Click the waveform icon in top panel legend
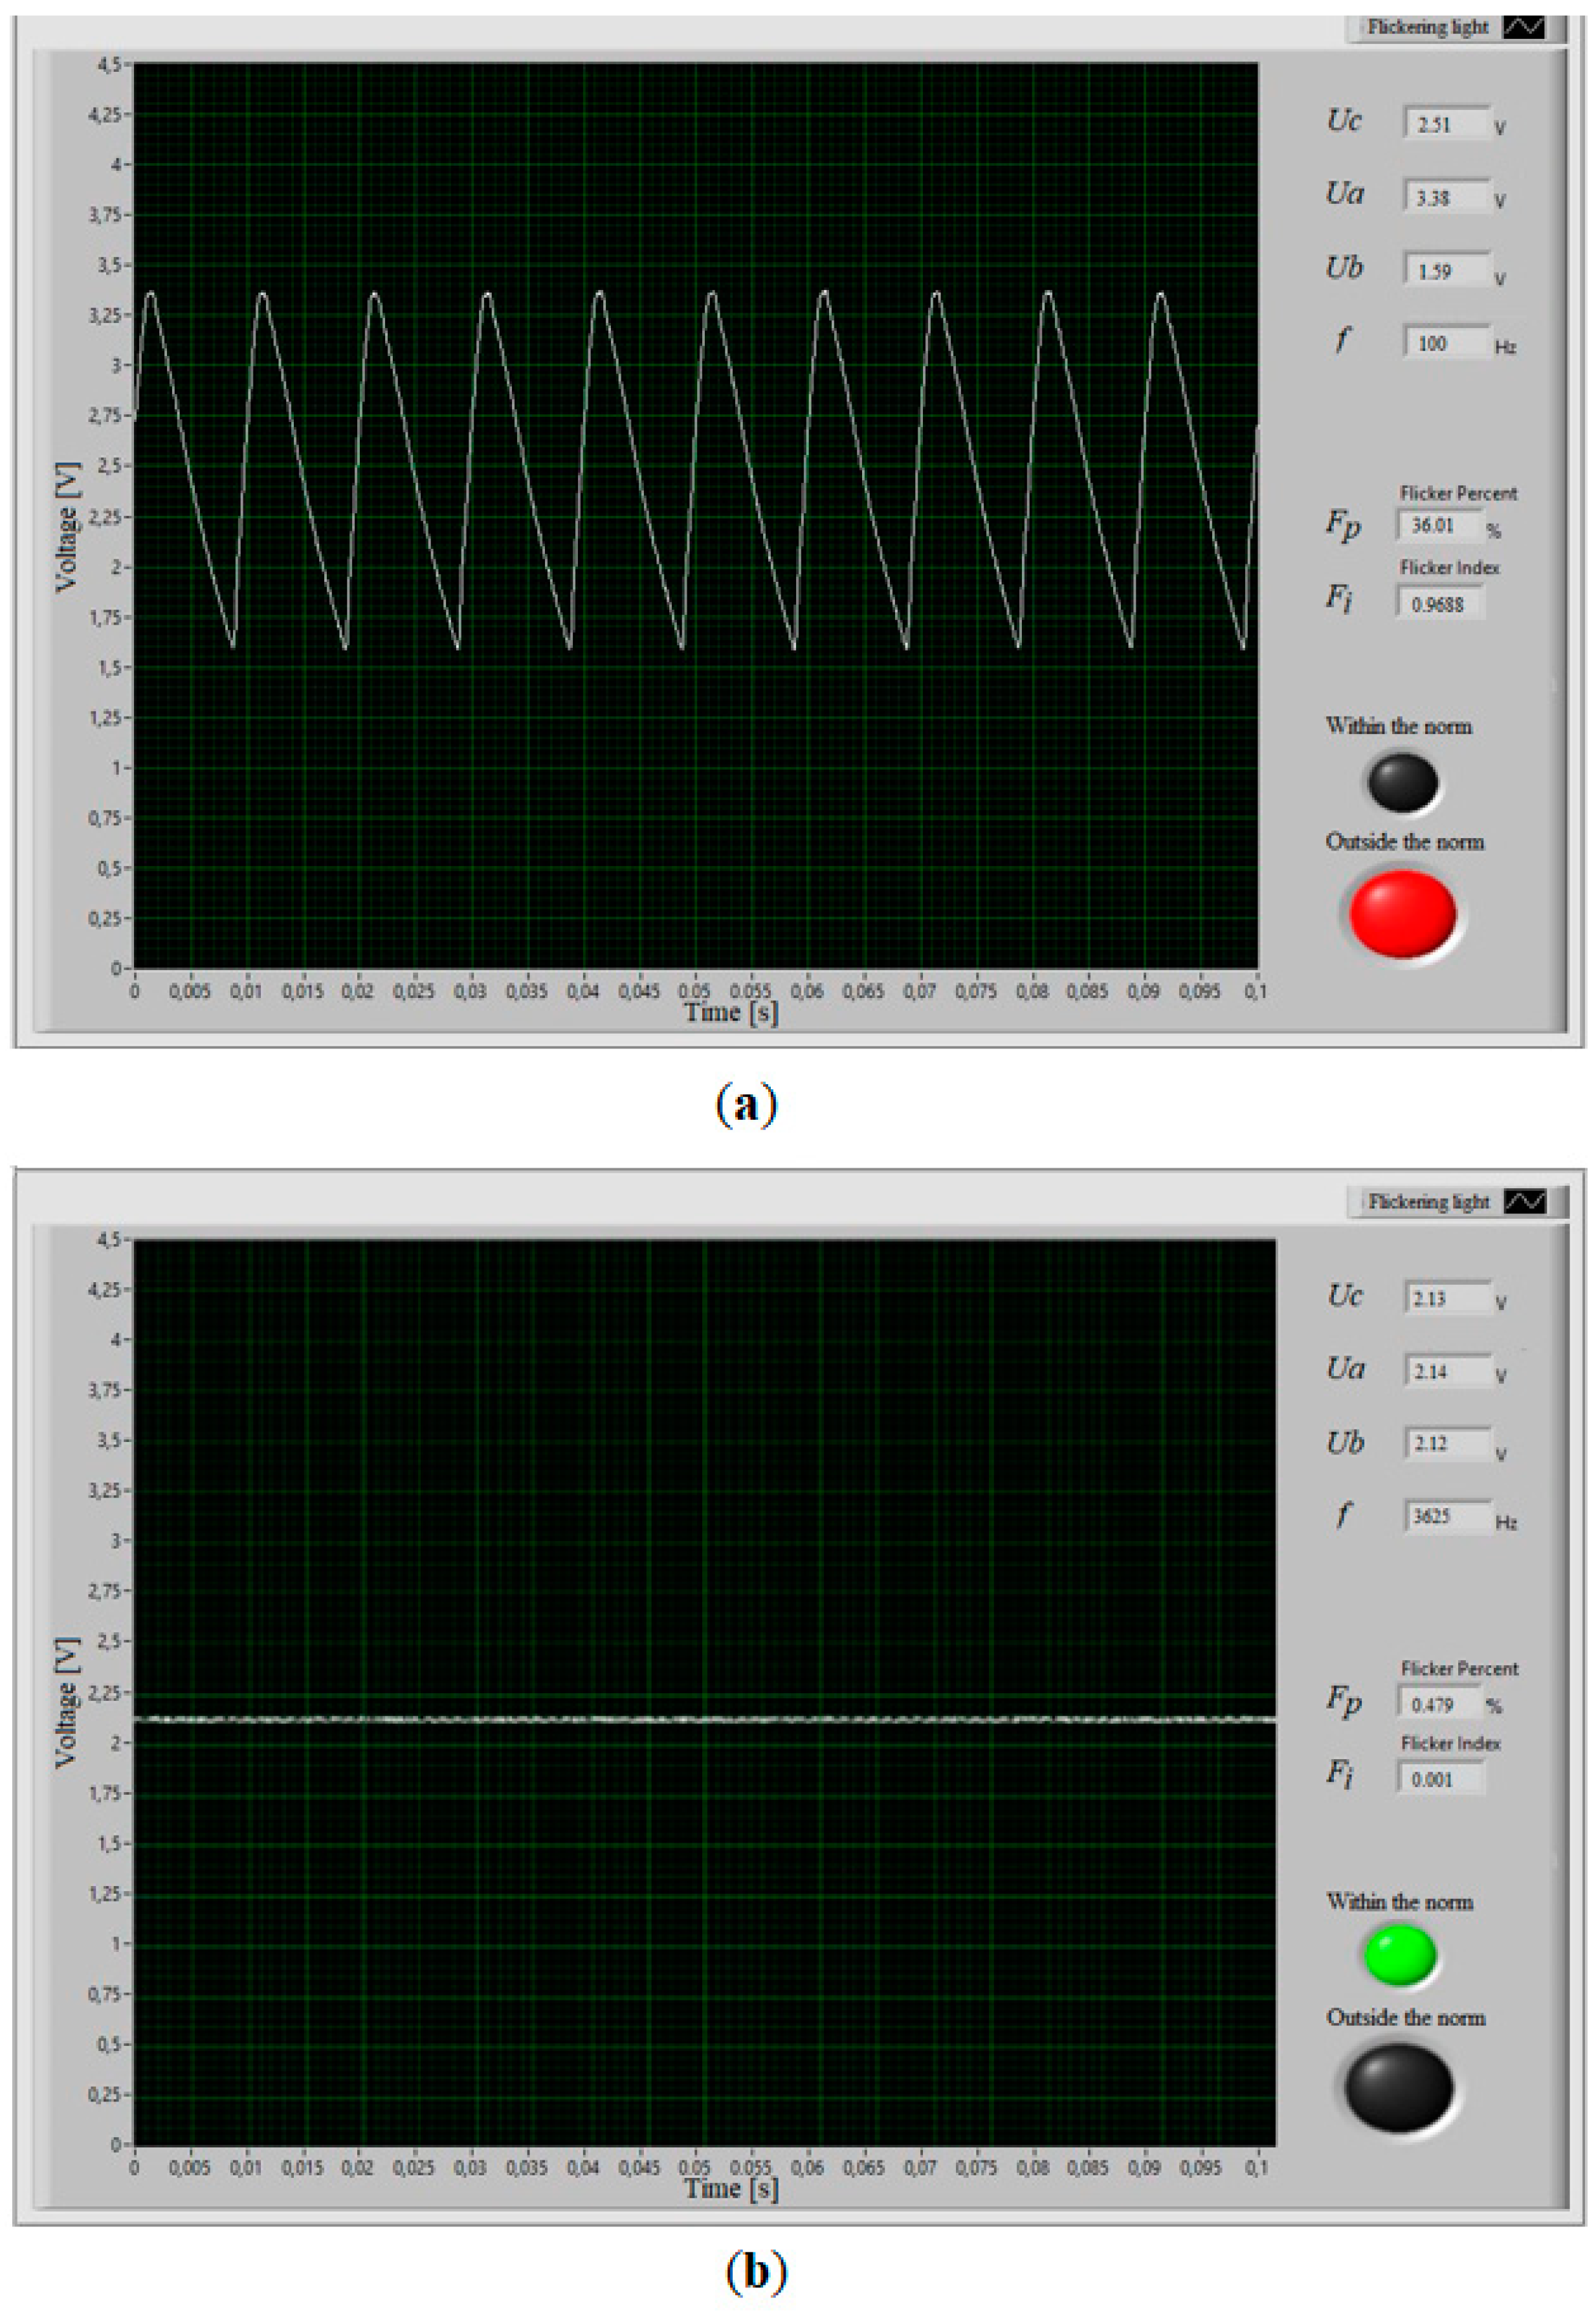 tap(1523, 28)
